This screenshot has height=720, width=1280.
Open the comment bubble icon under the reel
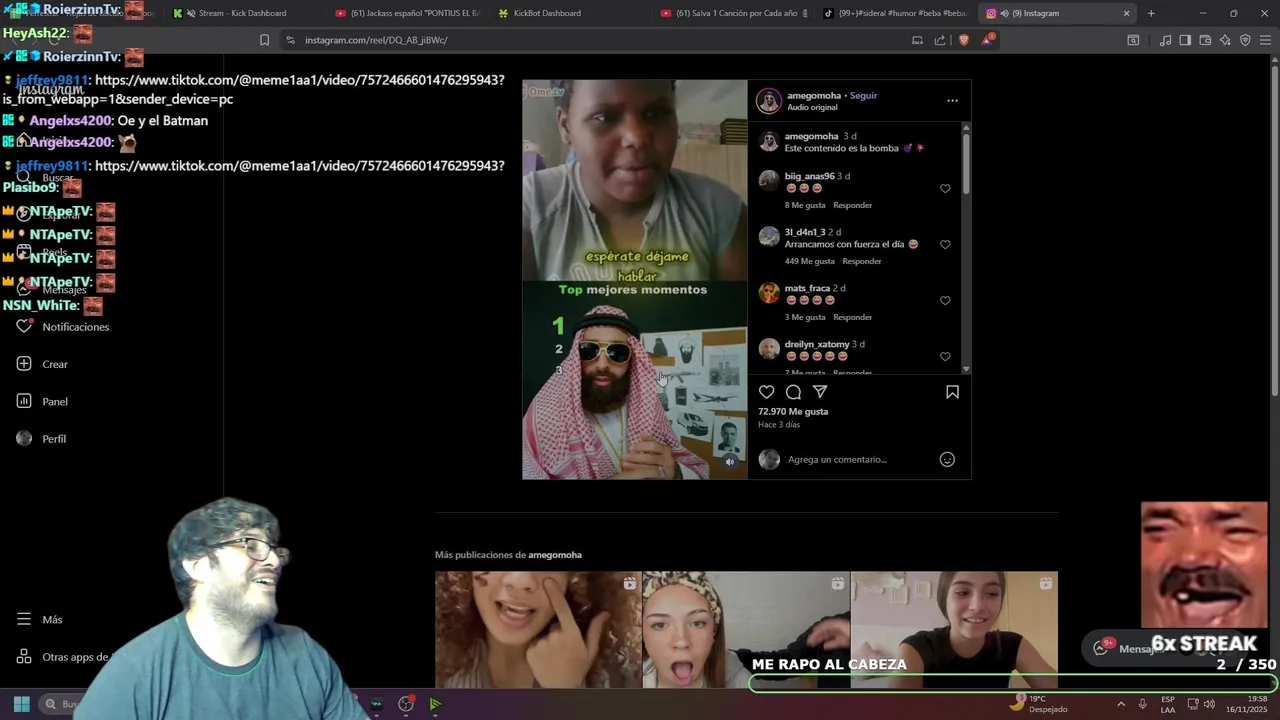(793, 392)
